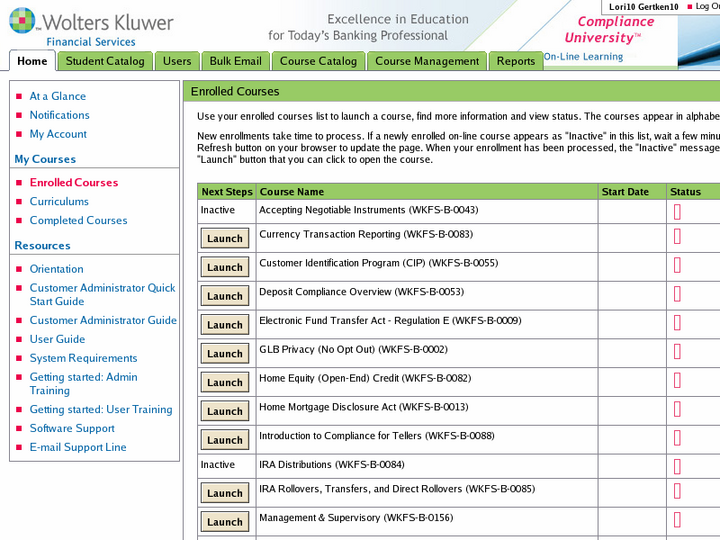This screenshot has width=720, height=540.
Task: Open Customer Administrator Guide link
Action: click(x=103, y=320)
